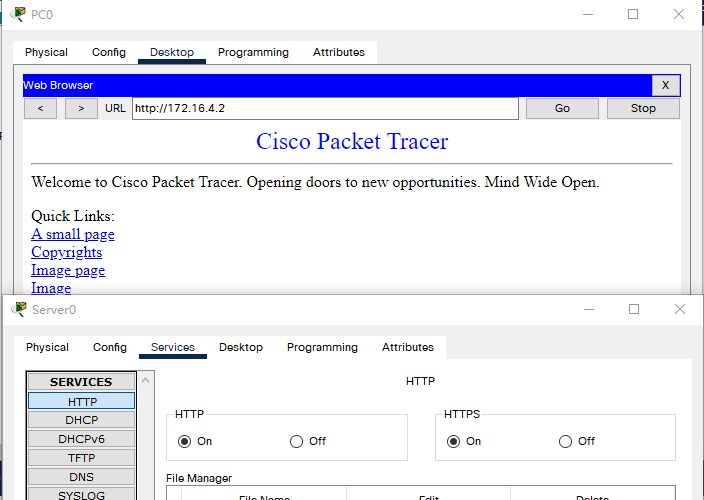Select HTTP in the services list
Screen dimensions: 704x500
[x=82, y=401]
